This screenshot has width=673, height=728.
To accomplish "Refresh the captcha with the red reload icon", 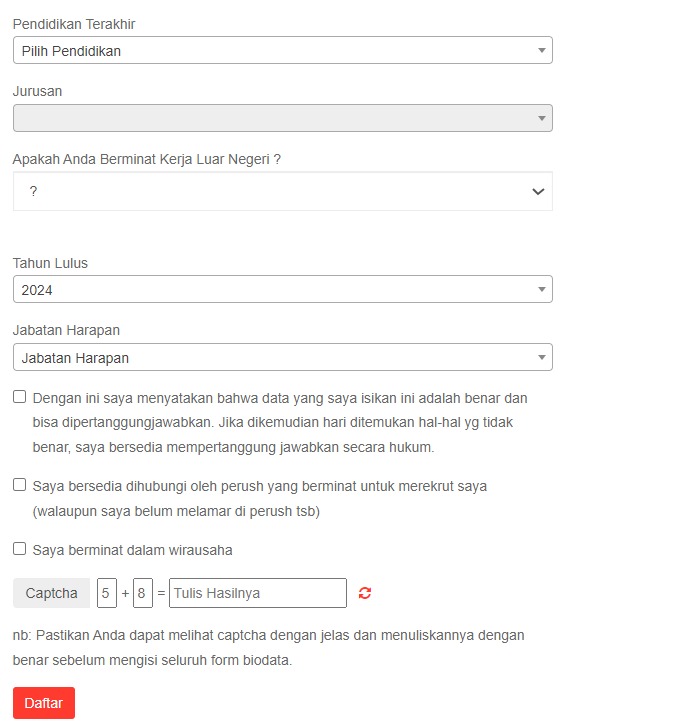I will 365,593.
